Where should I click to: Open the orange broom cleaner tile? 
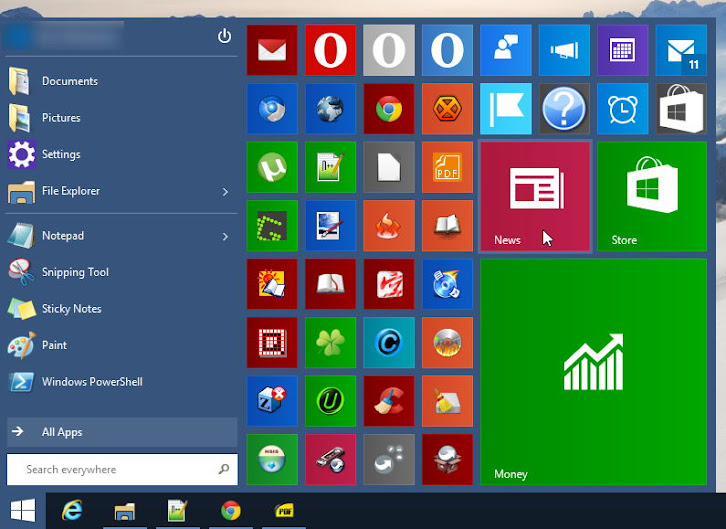[x=447, y=400]
